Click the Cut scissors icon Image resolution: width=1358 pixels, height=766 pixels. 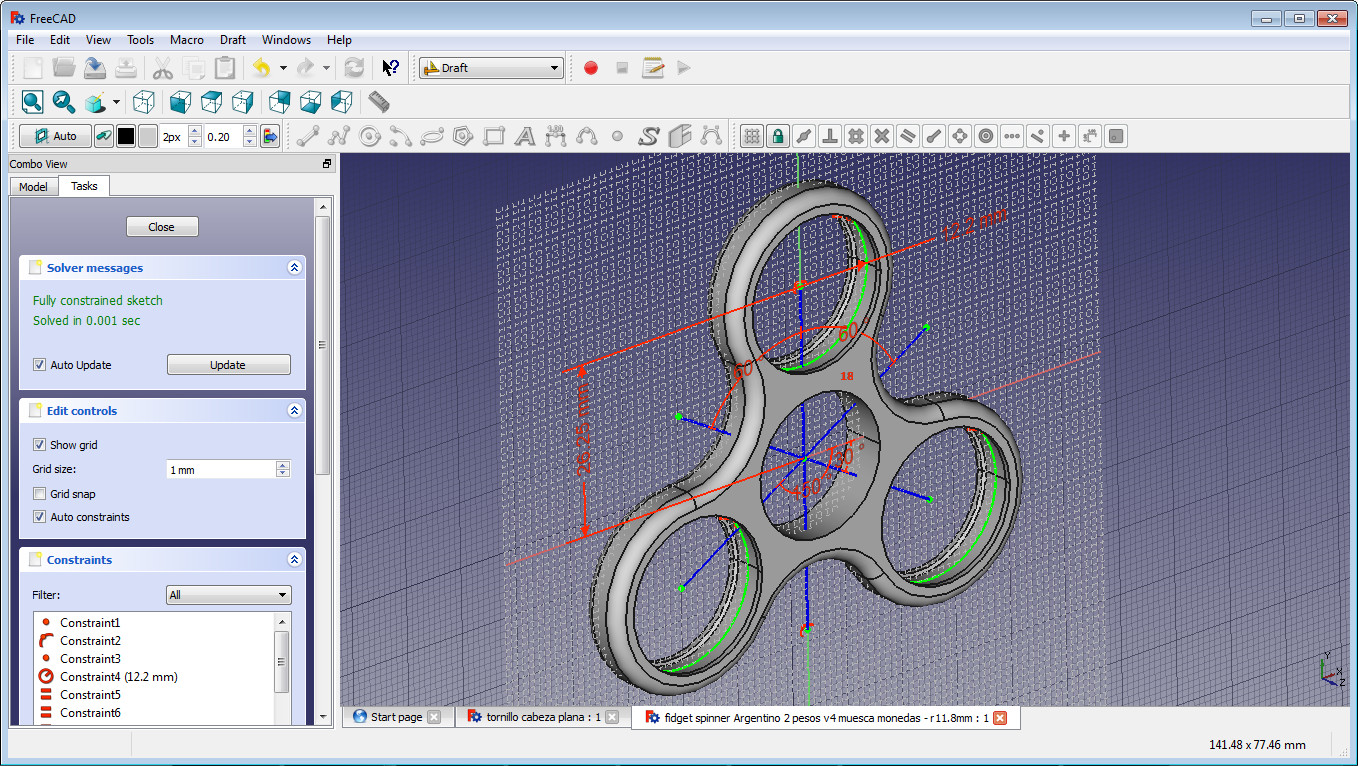[x=163, y=68]
